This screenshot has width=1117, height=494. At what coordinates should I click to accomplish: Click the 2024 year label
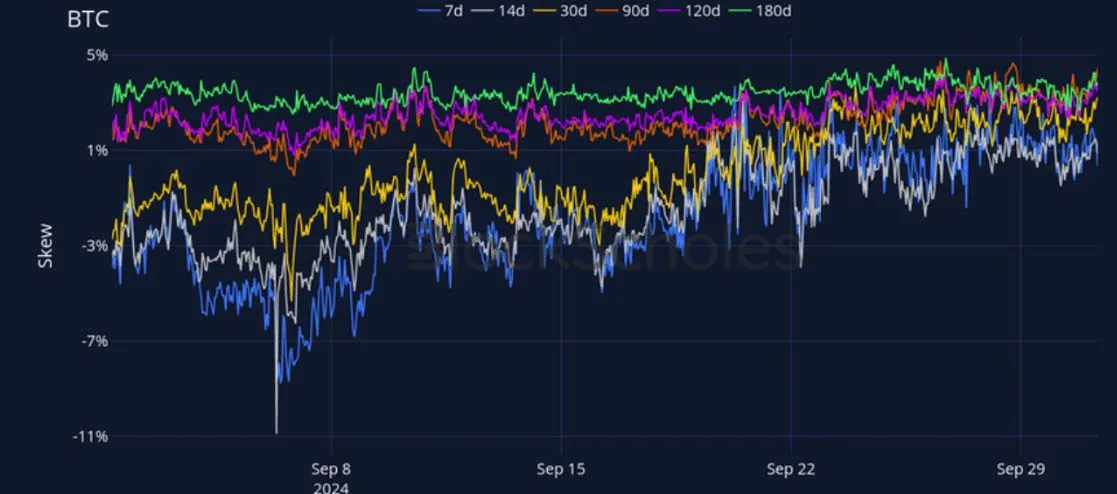point(331,488)
